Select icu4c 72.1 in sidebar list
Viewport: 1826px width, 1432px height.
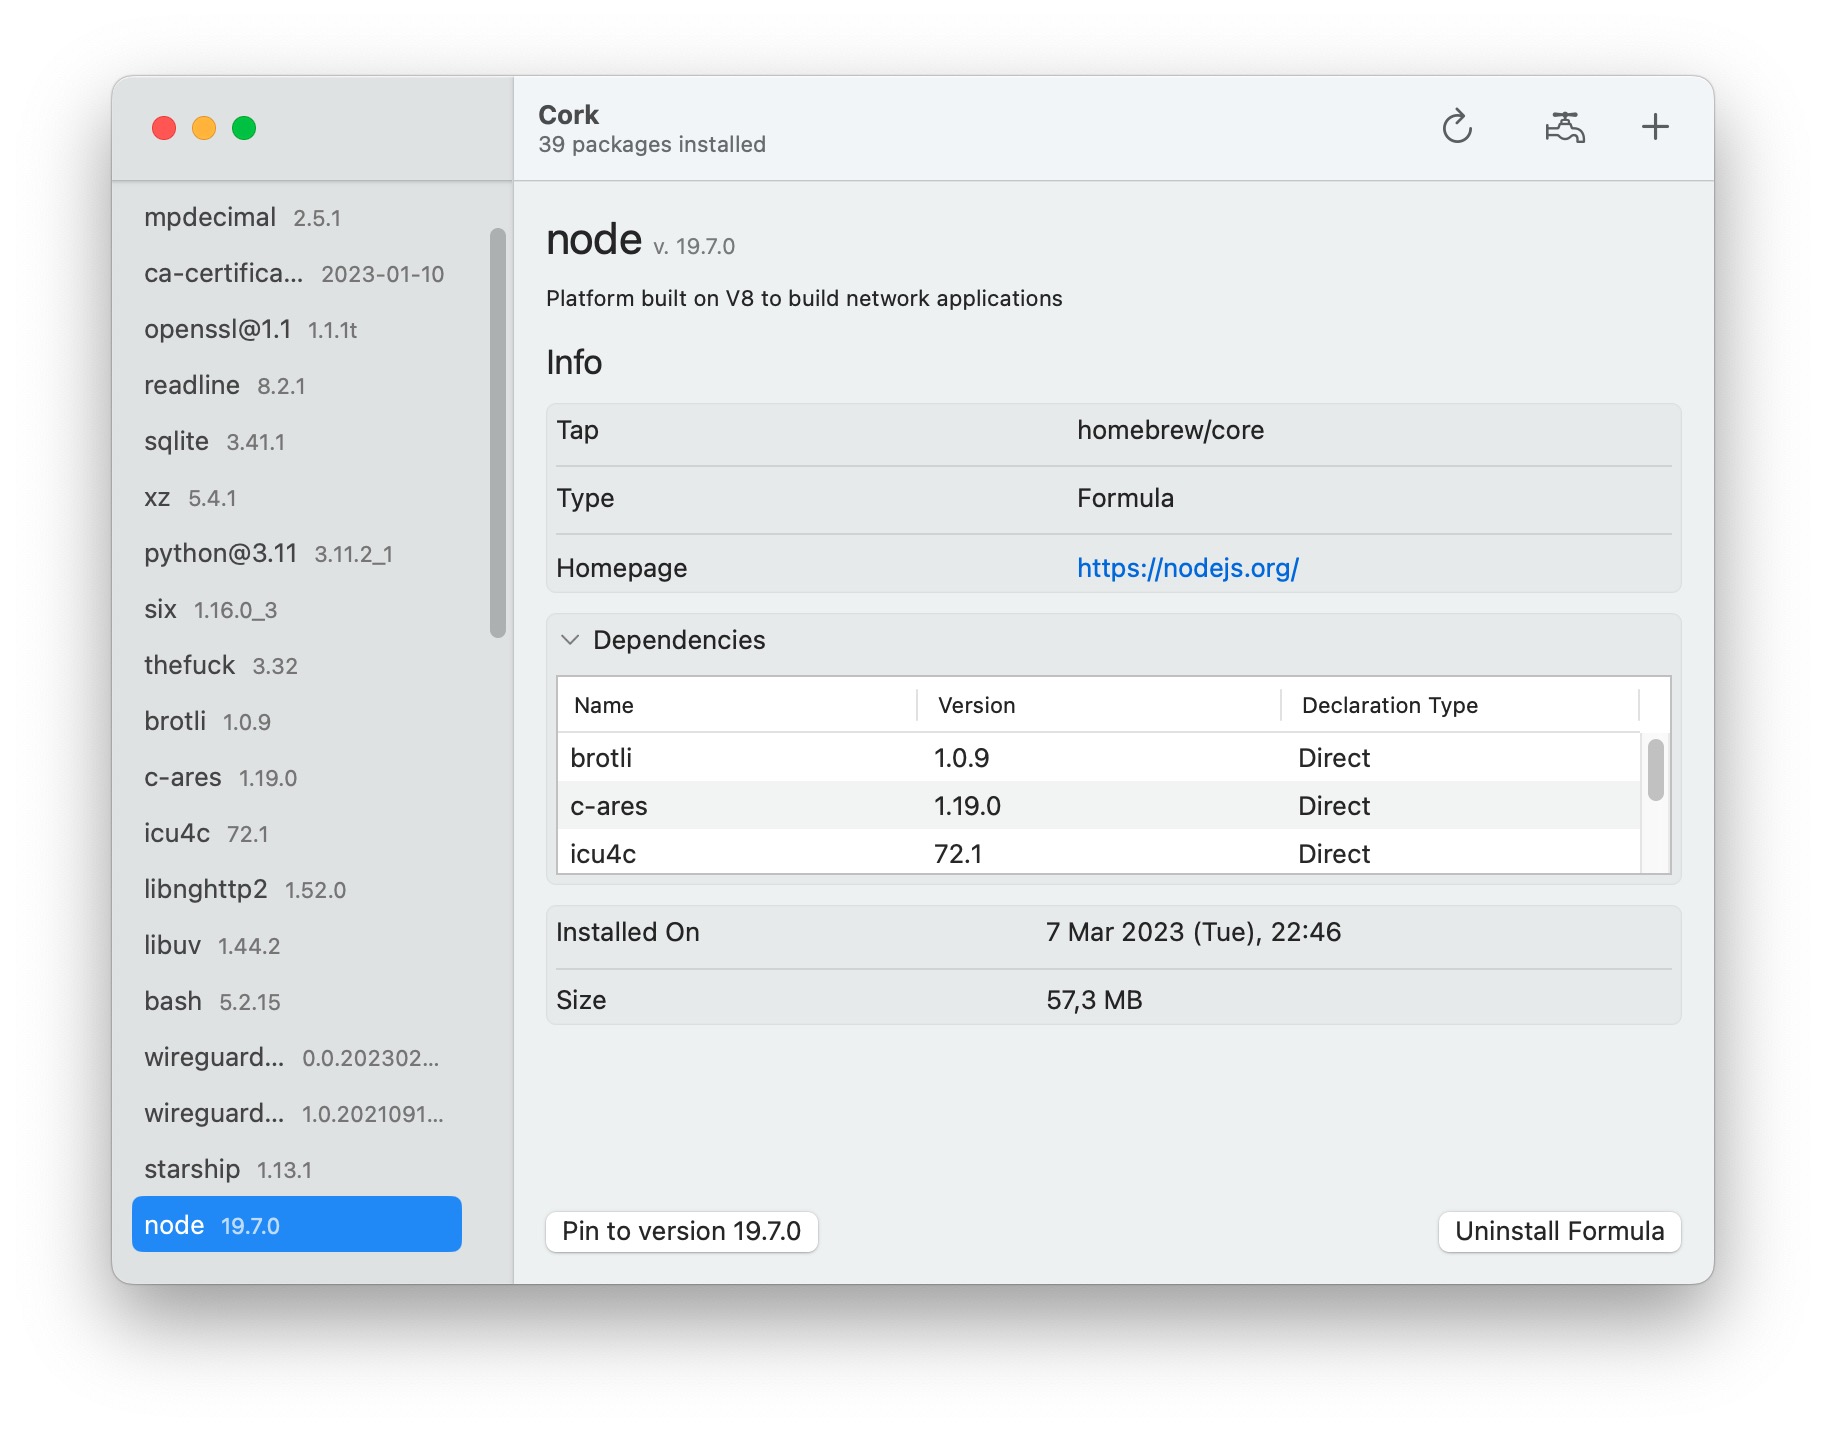[297, 833]
